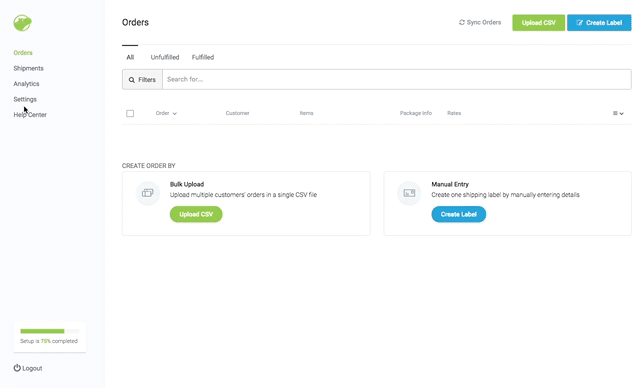Click the Package Info column header
This screenshot has width=640, height=388.
pos(416,113)
